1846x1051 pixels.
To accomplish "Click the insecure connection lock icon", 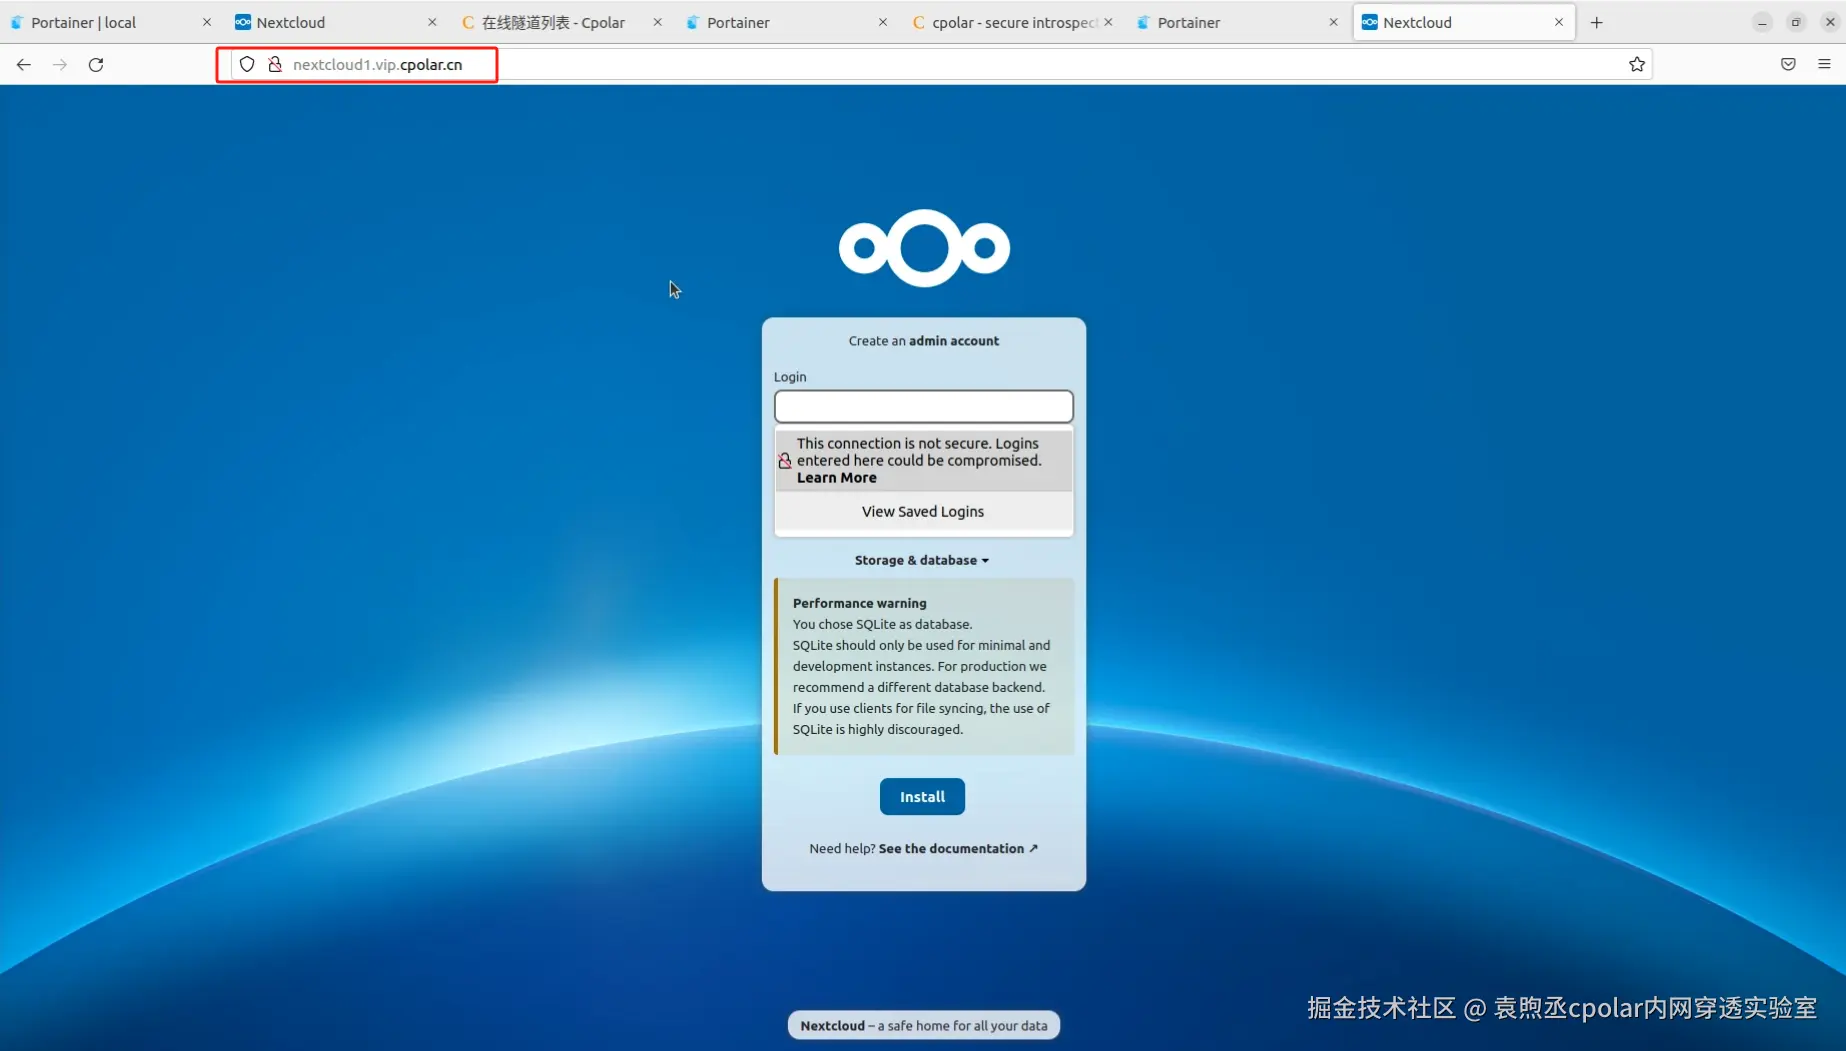I will tap(275, 64).
